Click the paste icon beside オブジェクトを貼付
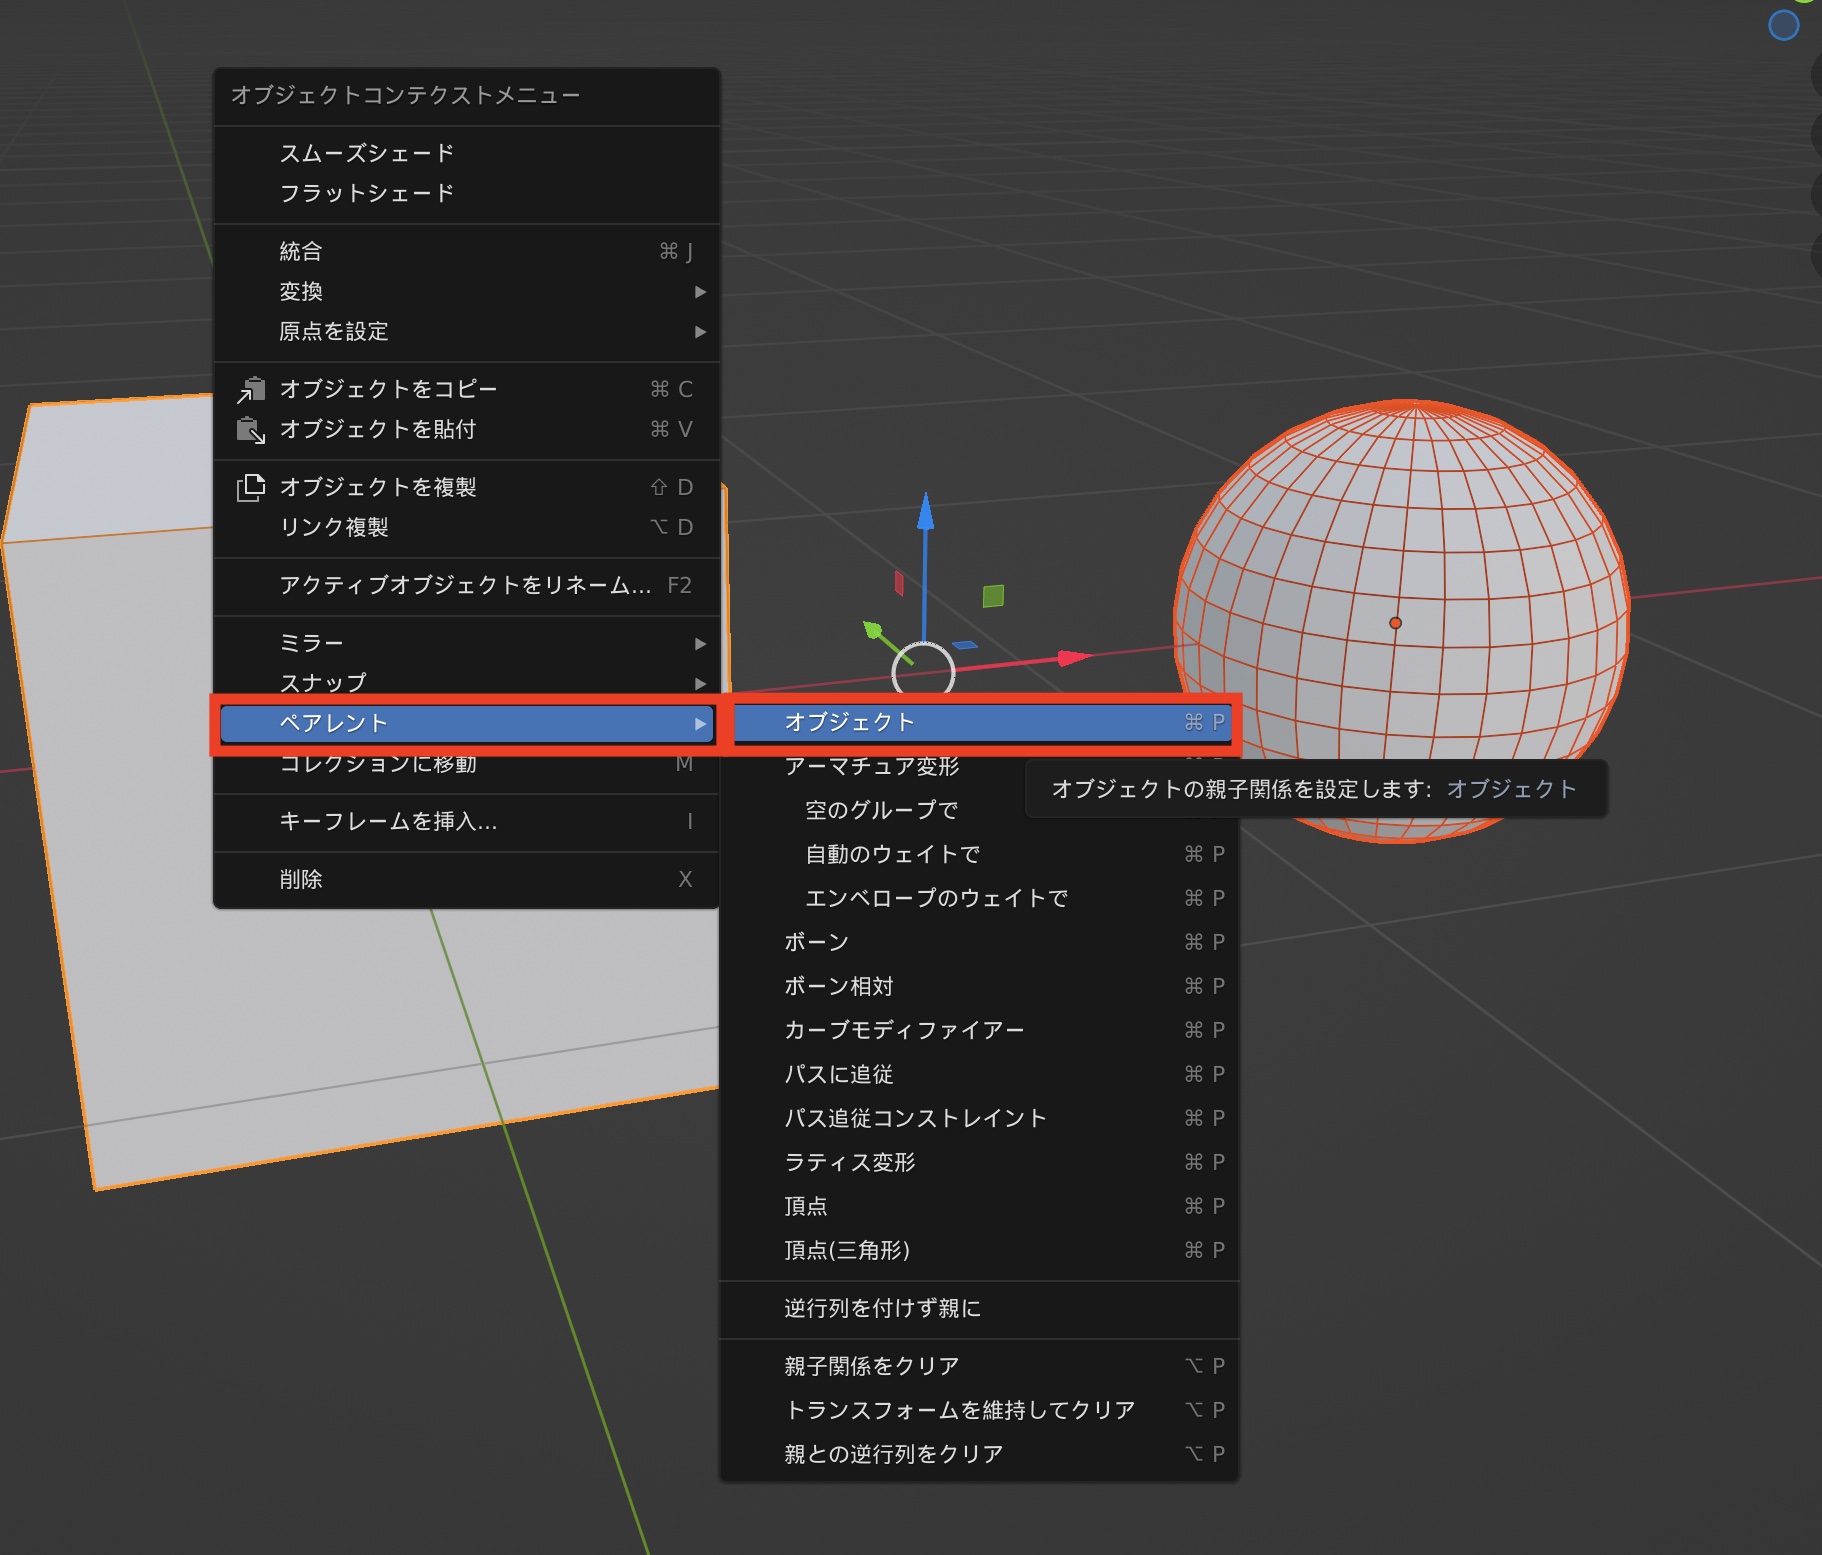 (x=250, y=430)
